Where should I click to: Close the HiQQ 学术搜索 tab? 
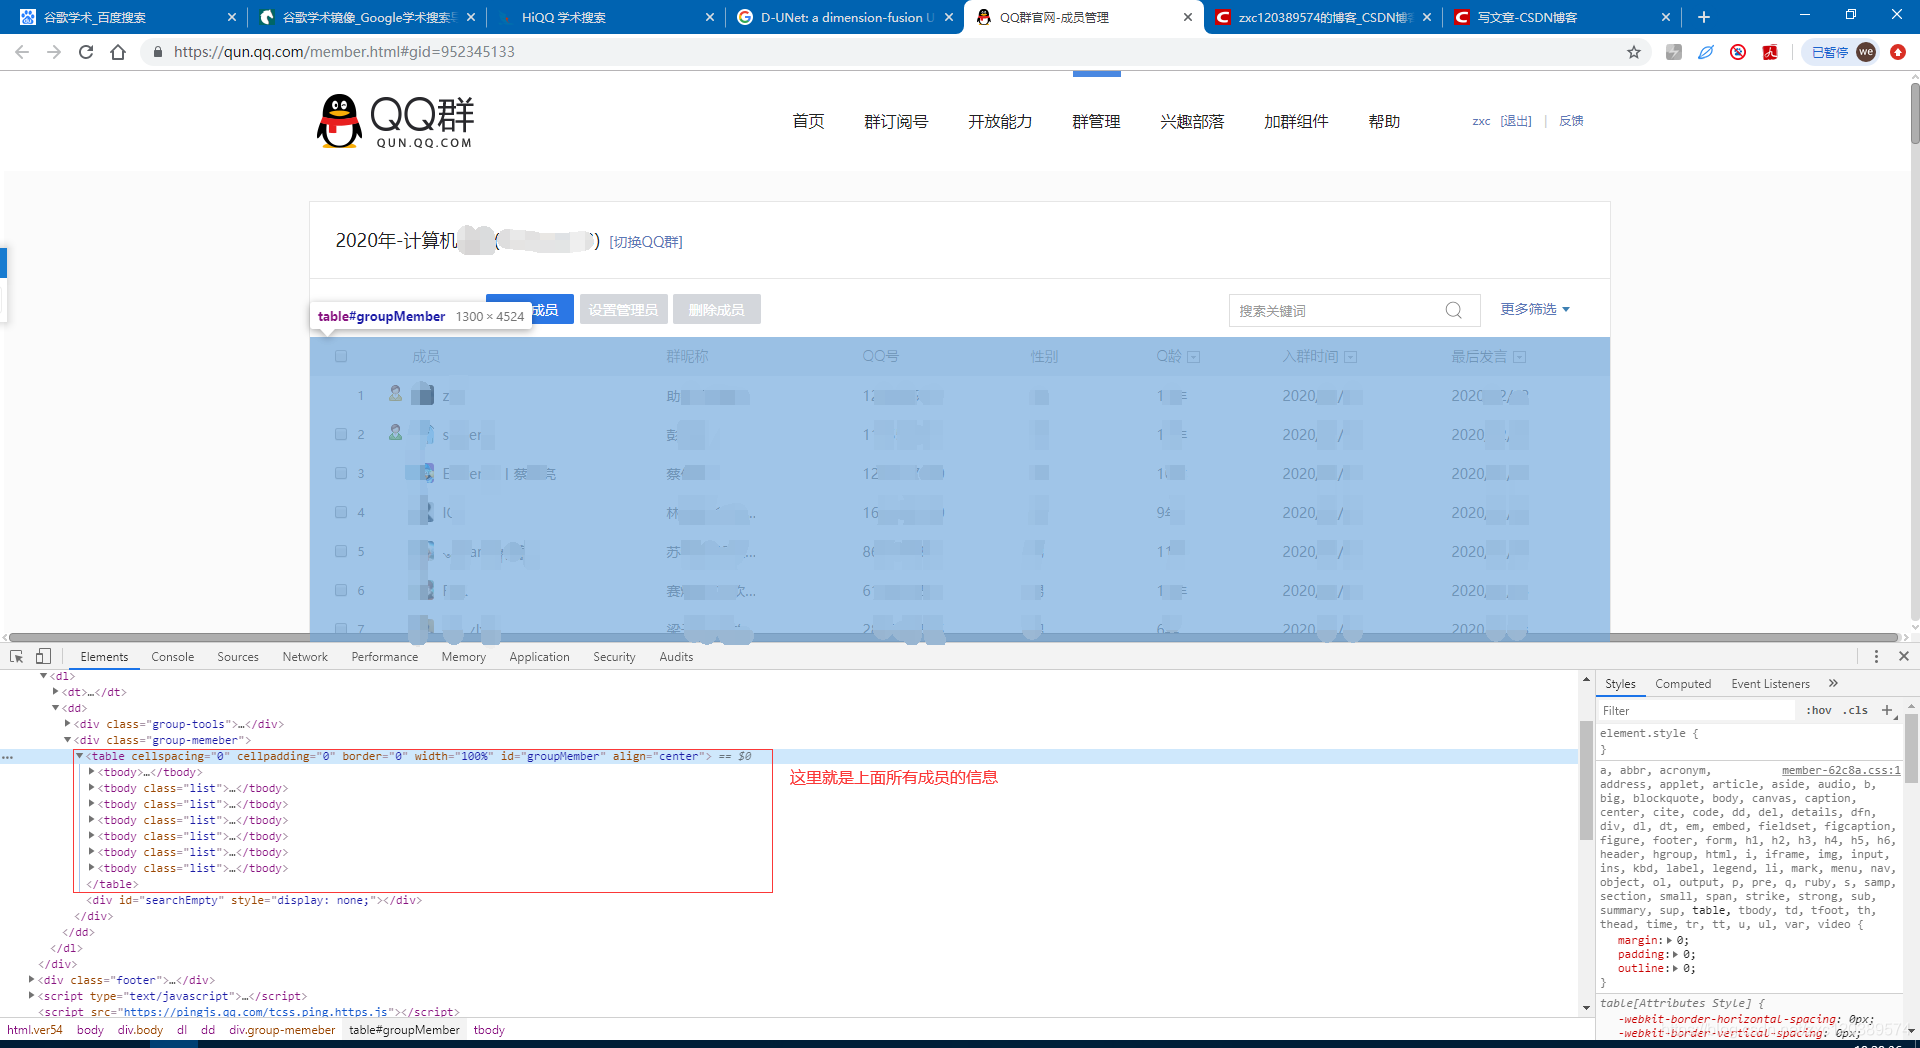click(x=710, y=17)
